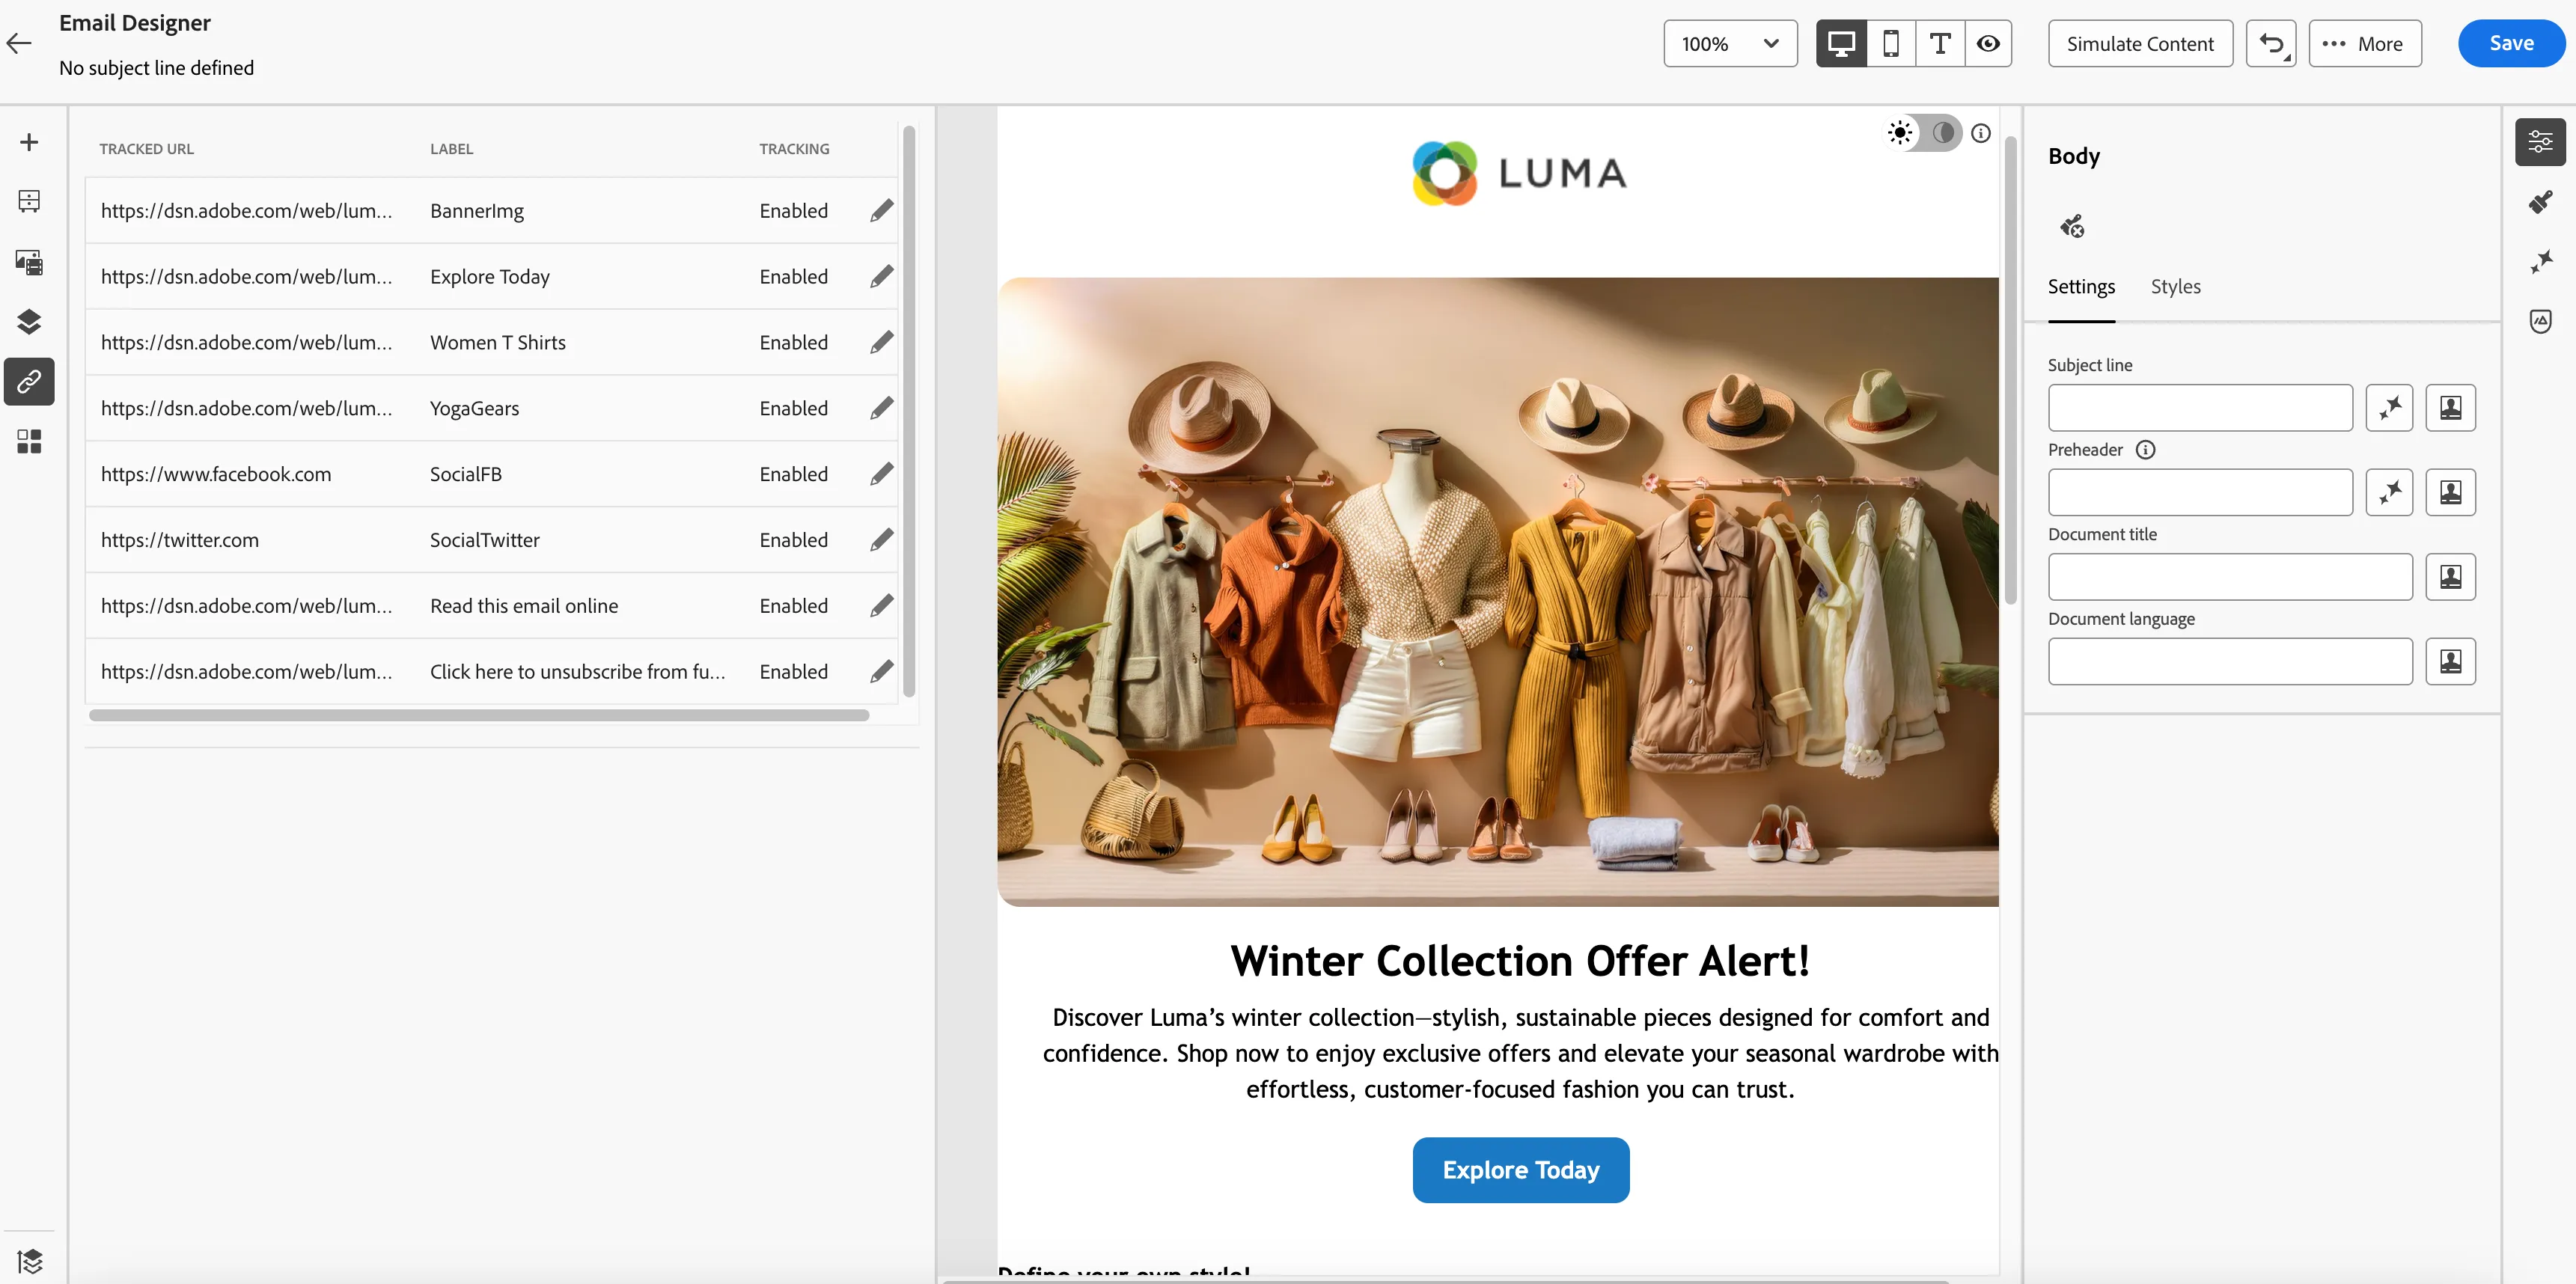Click the blue Save button
The image size is (2576, 1284).
pyautogui.click(x=2511, y=43)
